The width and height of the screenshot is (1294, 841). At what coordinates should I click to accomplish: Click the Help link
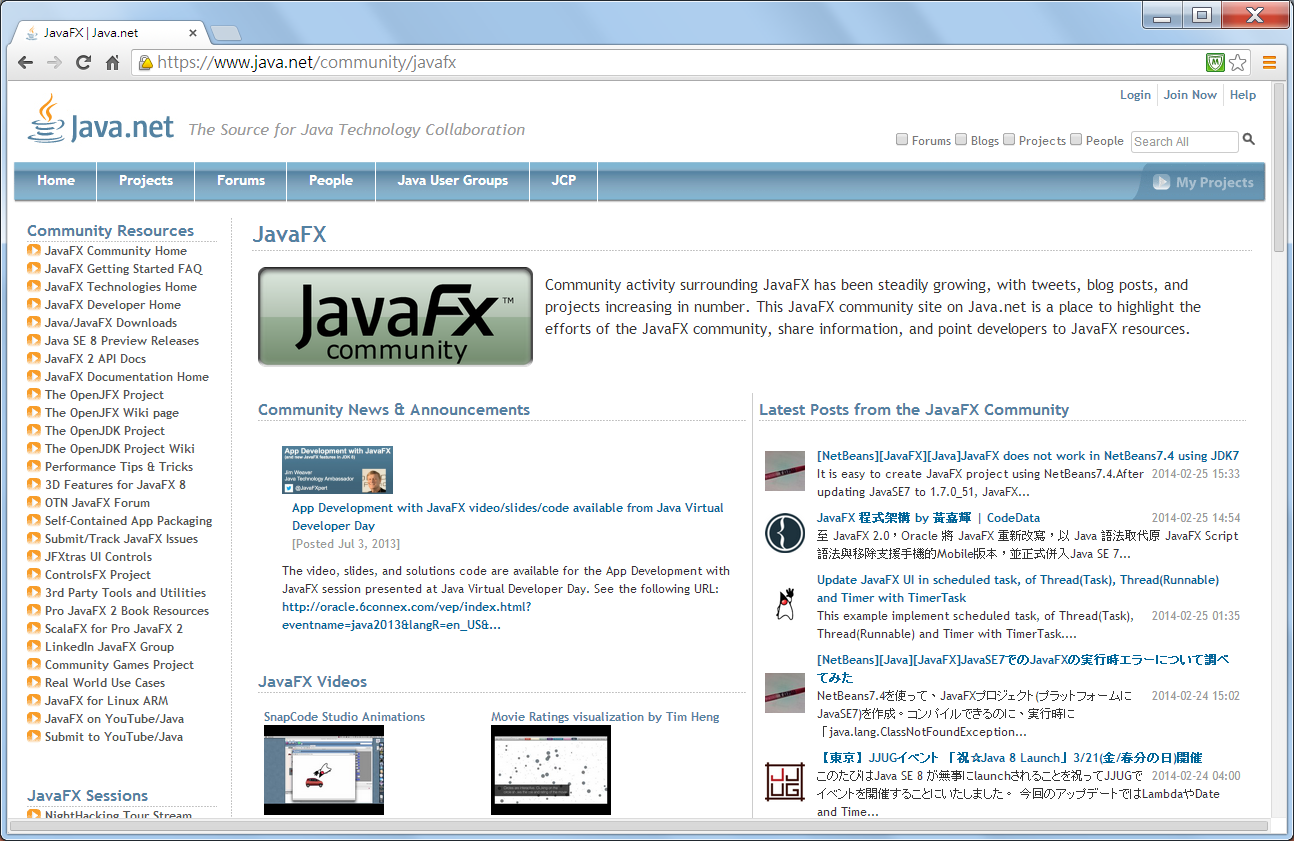(x=1243, y=95)
